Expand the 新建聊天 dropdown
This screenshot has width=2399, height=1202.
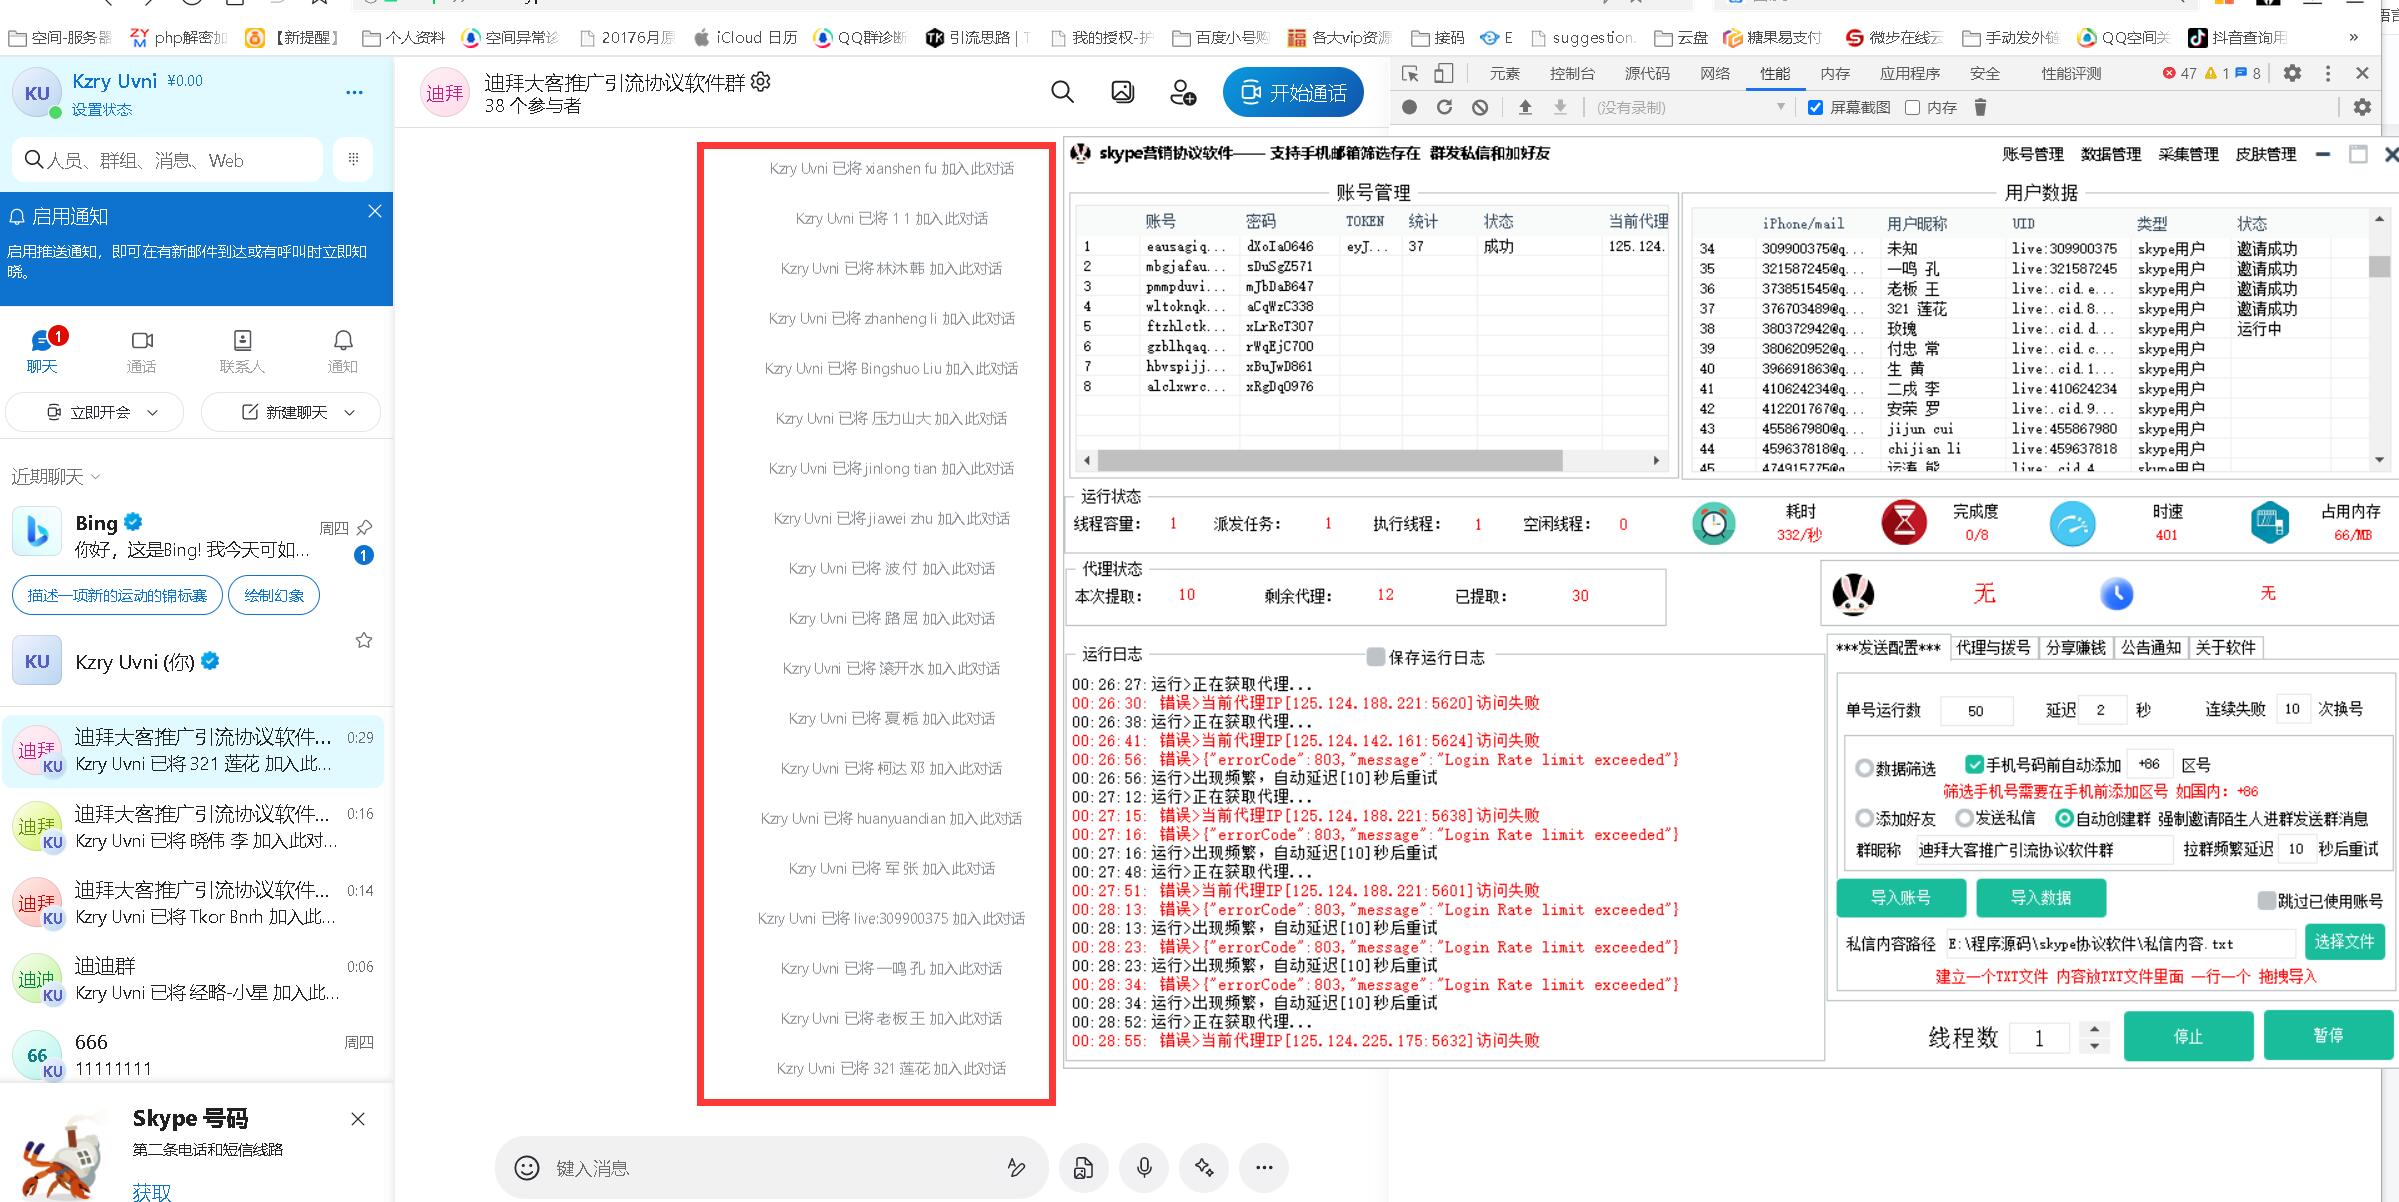click(349, 412)
